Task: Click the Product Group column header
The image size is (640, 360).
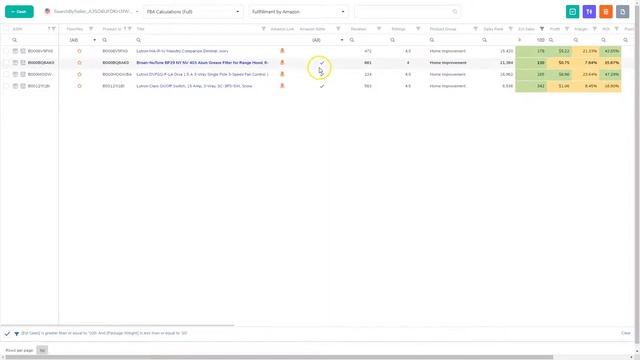Action: (x=443, y=29)
